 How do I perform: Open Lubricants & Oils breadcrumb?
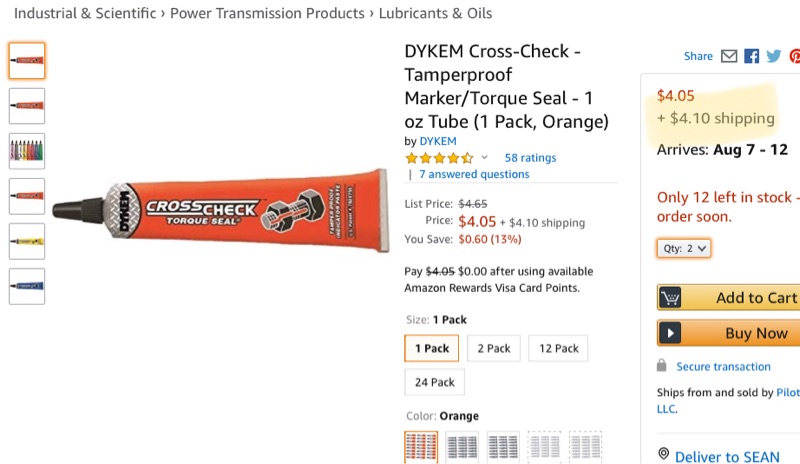pos(435,13)
